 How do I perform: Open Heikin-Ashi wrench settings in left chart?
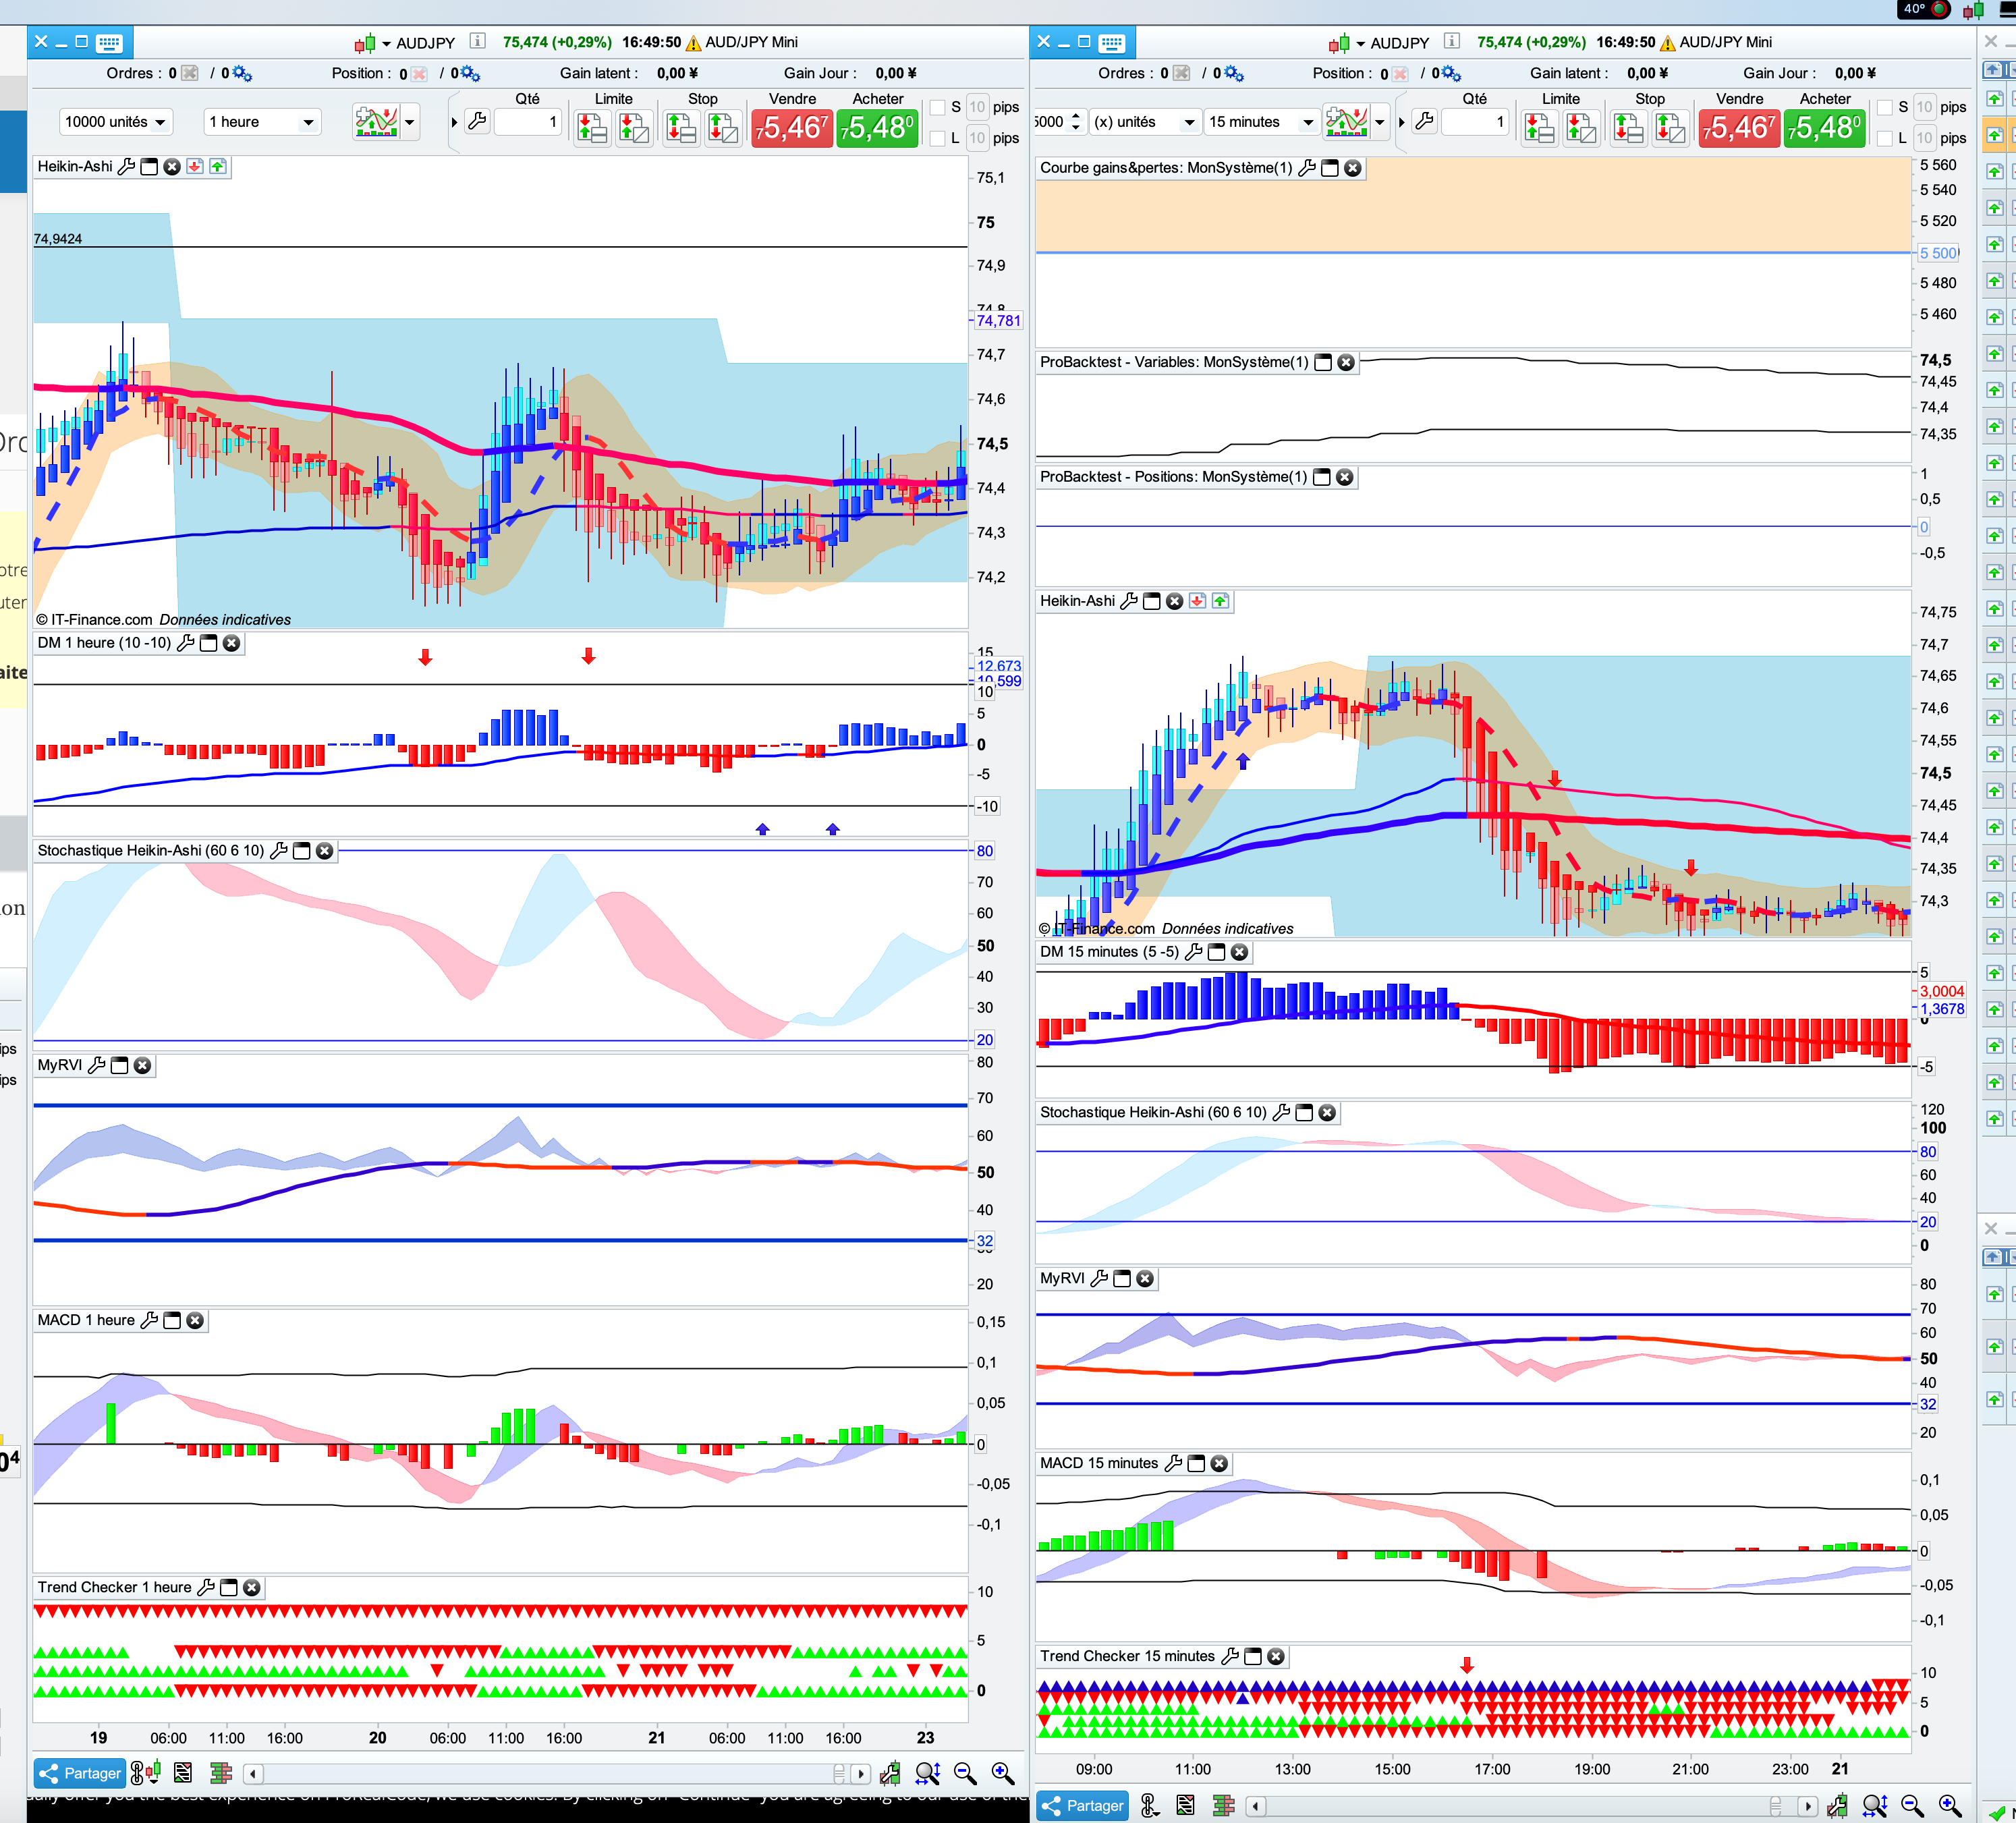coord(126,167)
